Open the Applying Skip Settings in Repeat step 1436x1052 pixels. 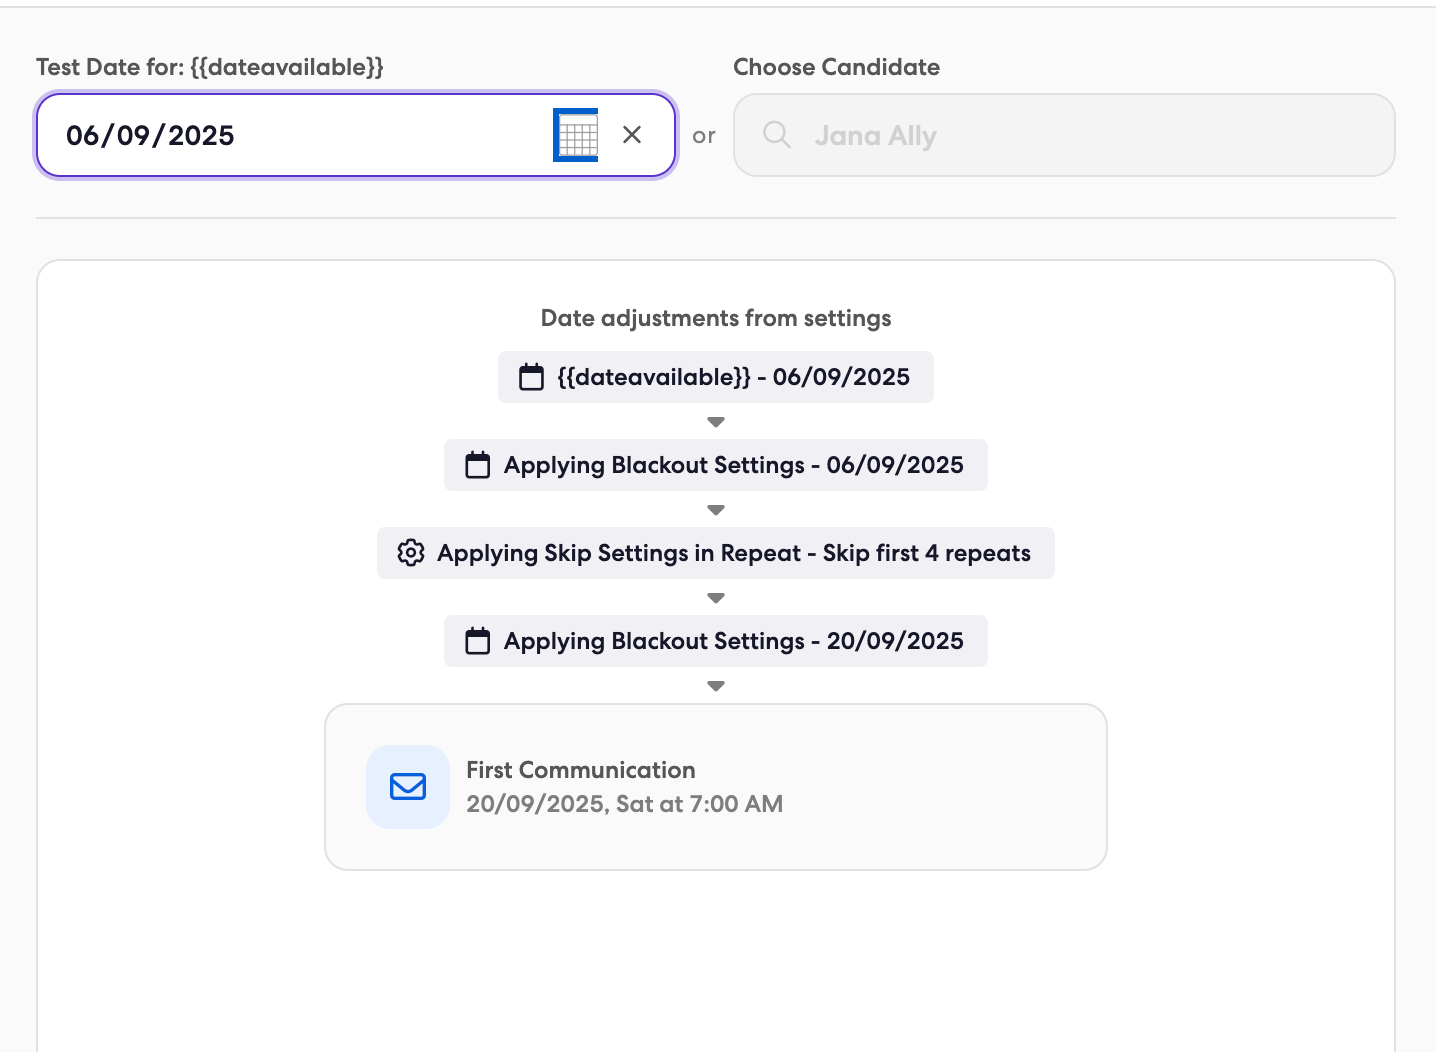pos(716,552)
